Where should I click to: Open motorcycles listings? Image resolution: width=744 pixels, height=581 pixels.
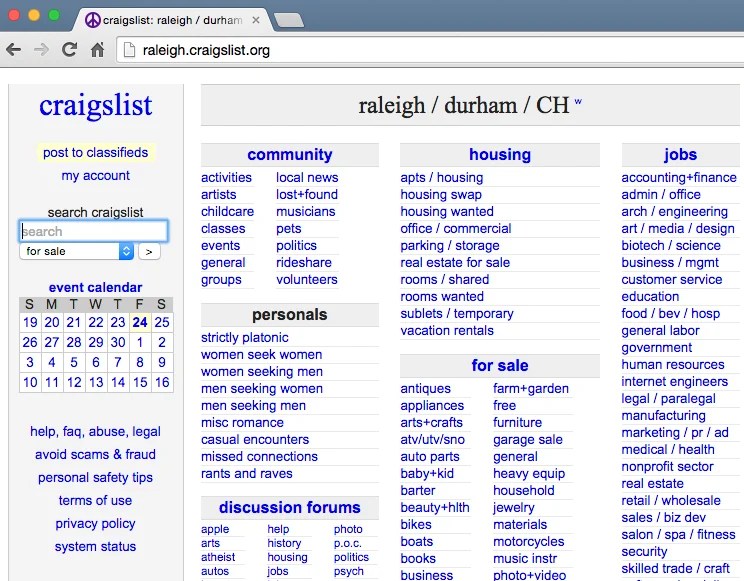pos(529,542)
